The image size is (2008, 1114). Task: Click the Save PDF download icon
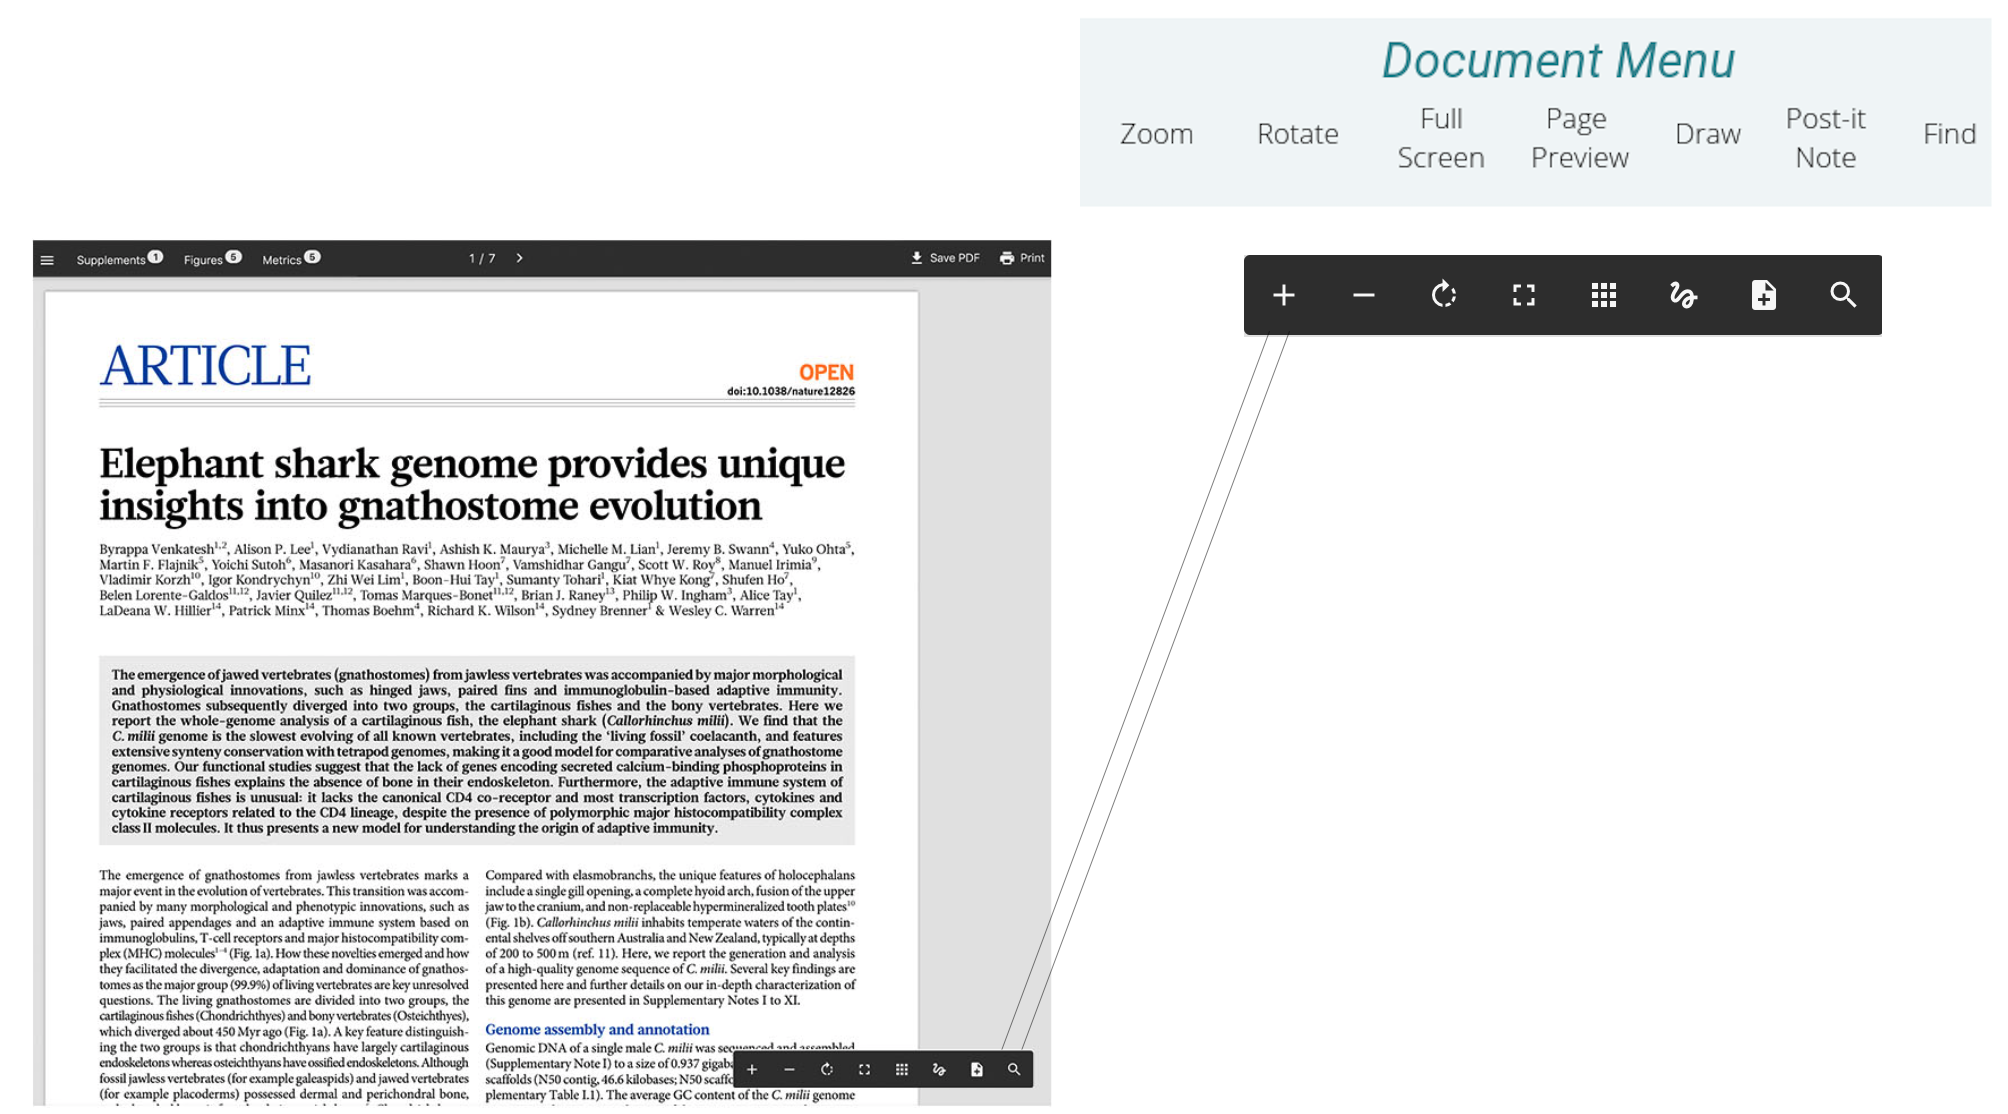(x=917, y=258)
